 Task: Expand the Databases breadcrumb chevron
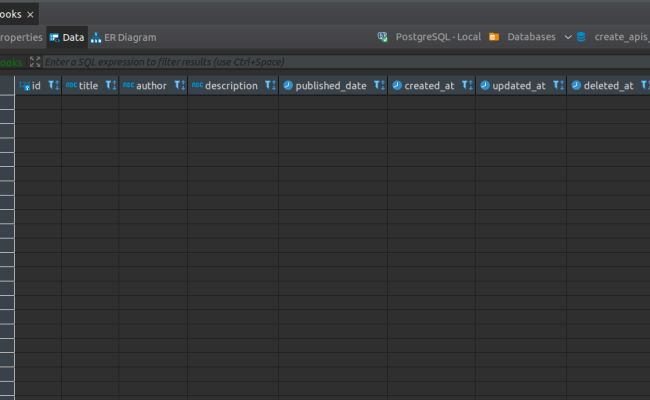[568, 37]
